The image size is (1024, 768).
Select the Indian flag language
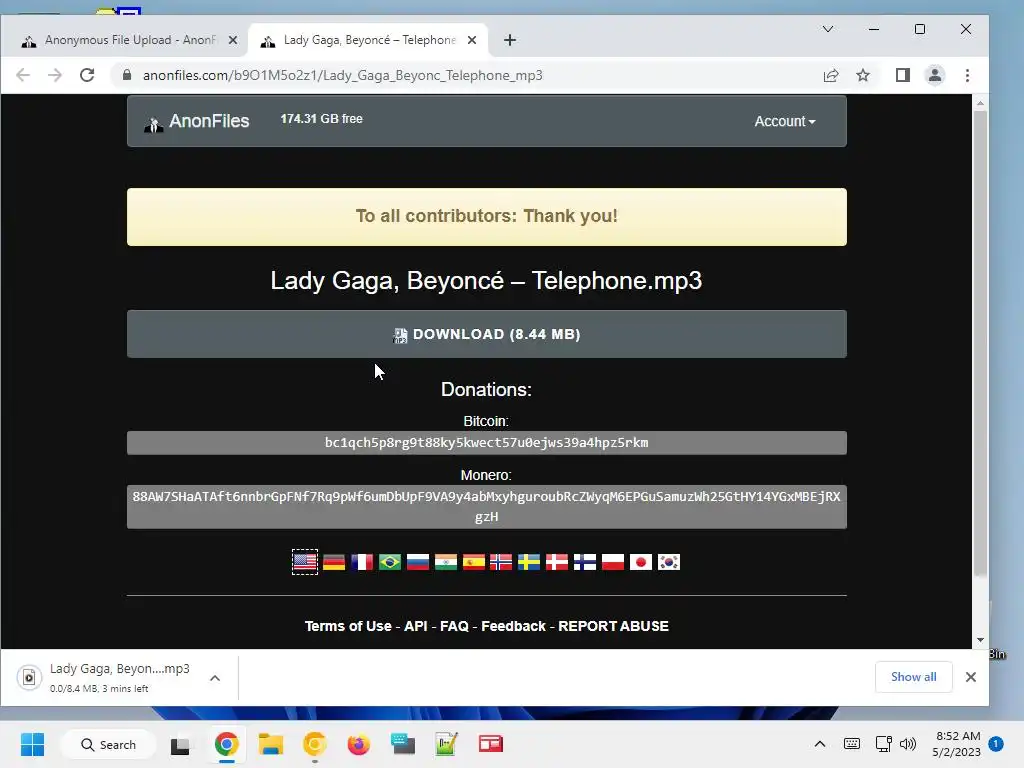click(x=446, y=562)
